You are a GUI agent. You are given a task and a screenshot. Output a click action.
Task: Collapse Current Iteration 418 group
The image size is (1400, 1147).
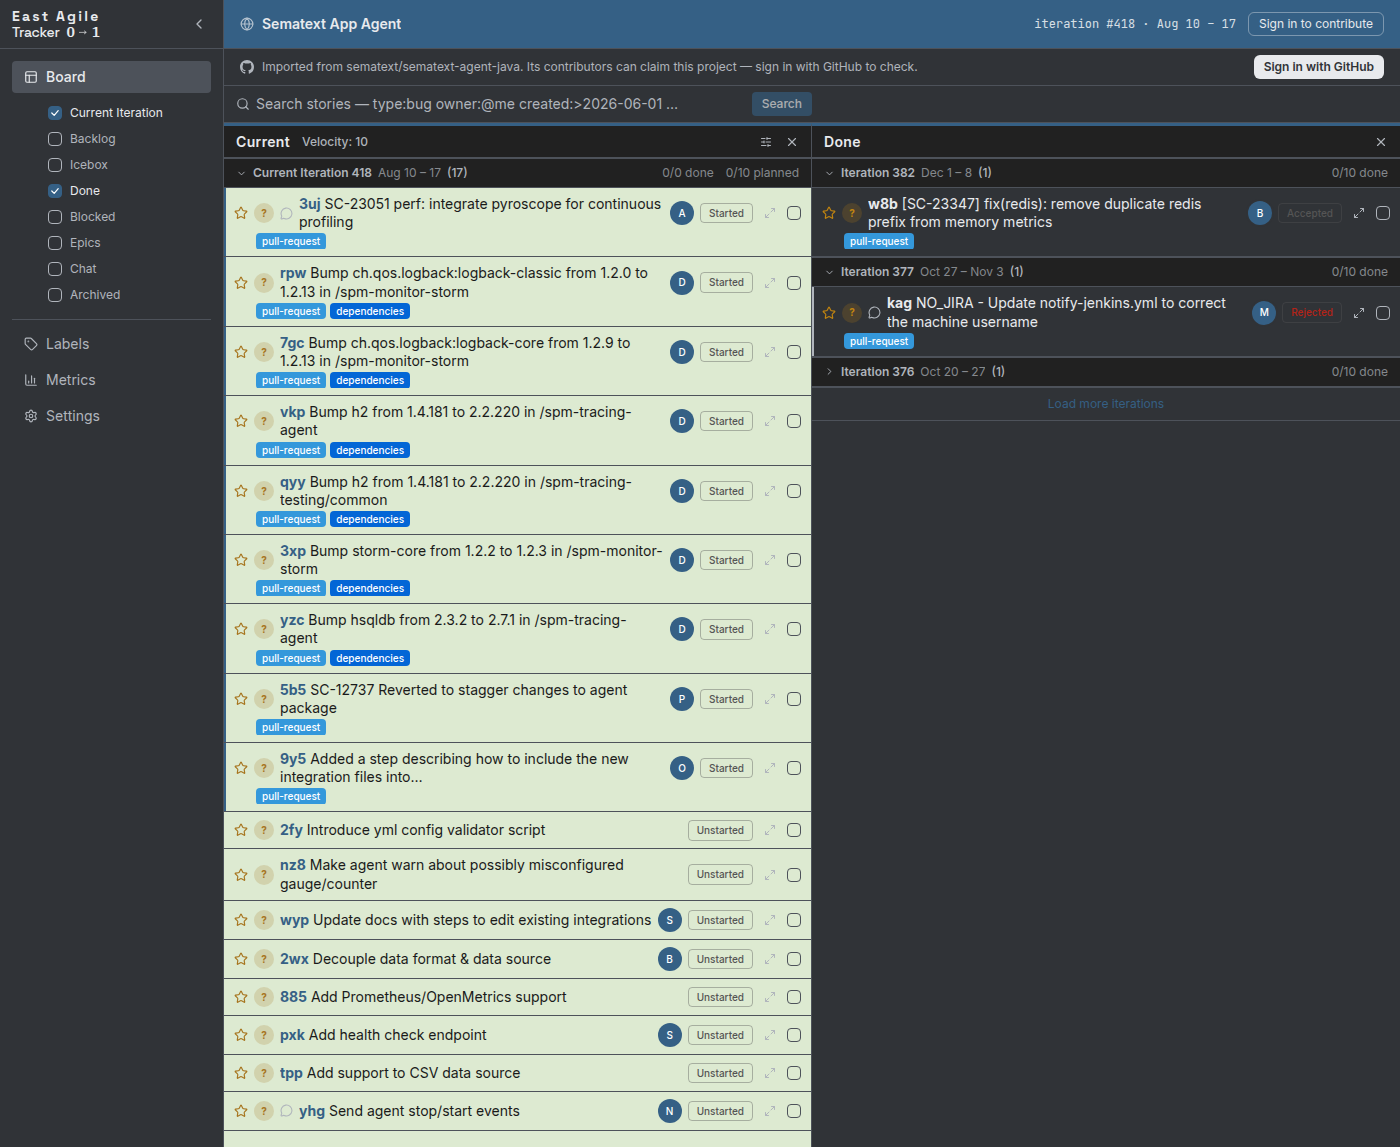pyautogui.click(x=241, y=173)
